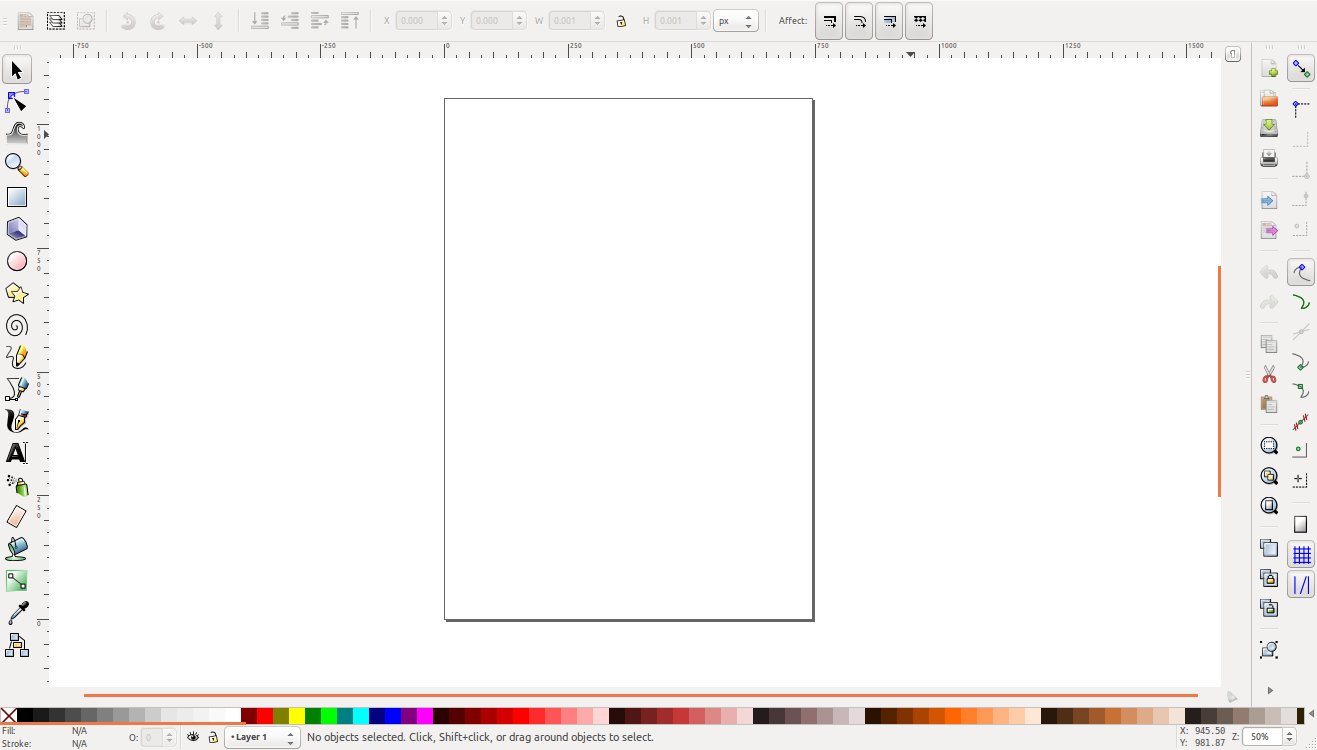Paste from clipboard icon
The image size is (1317, 750).
pos(1269,404)
